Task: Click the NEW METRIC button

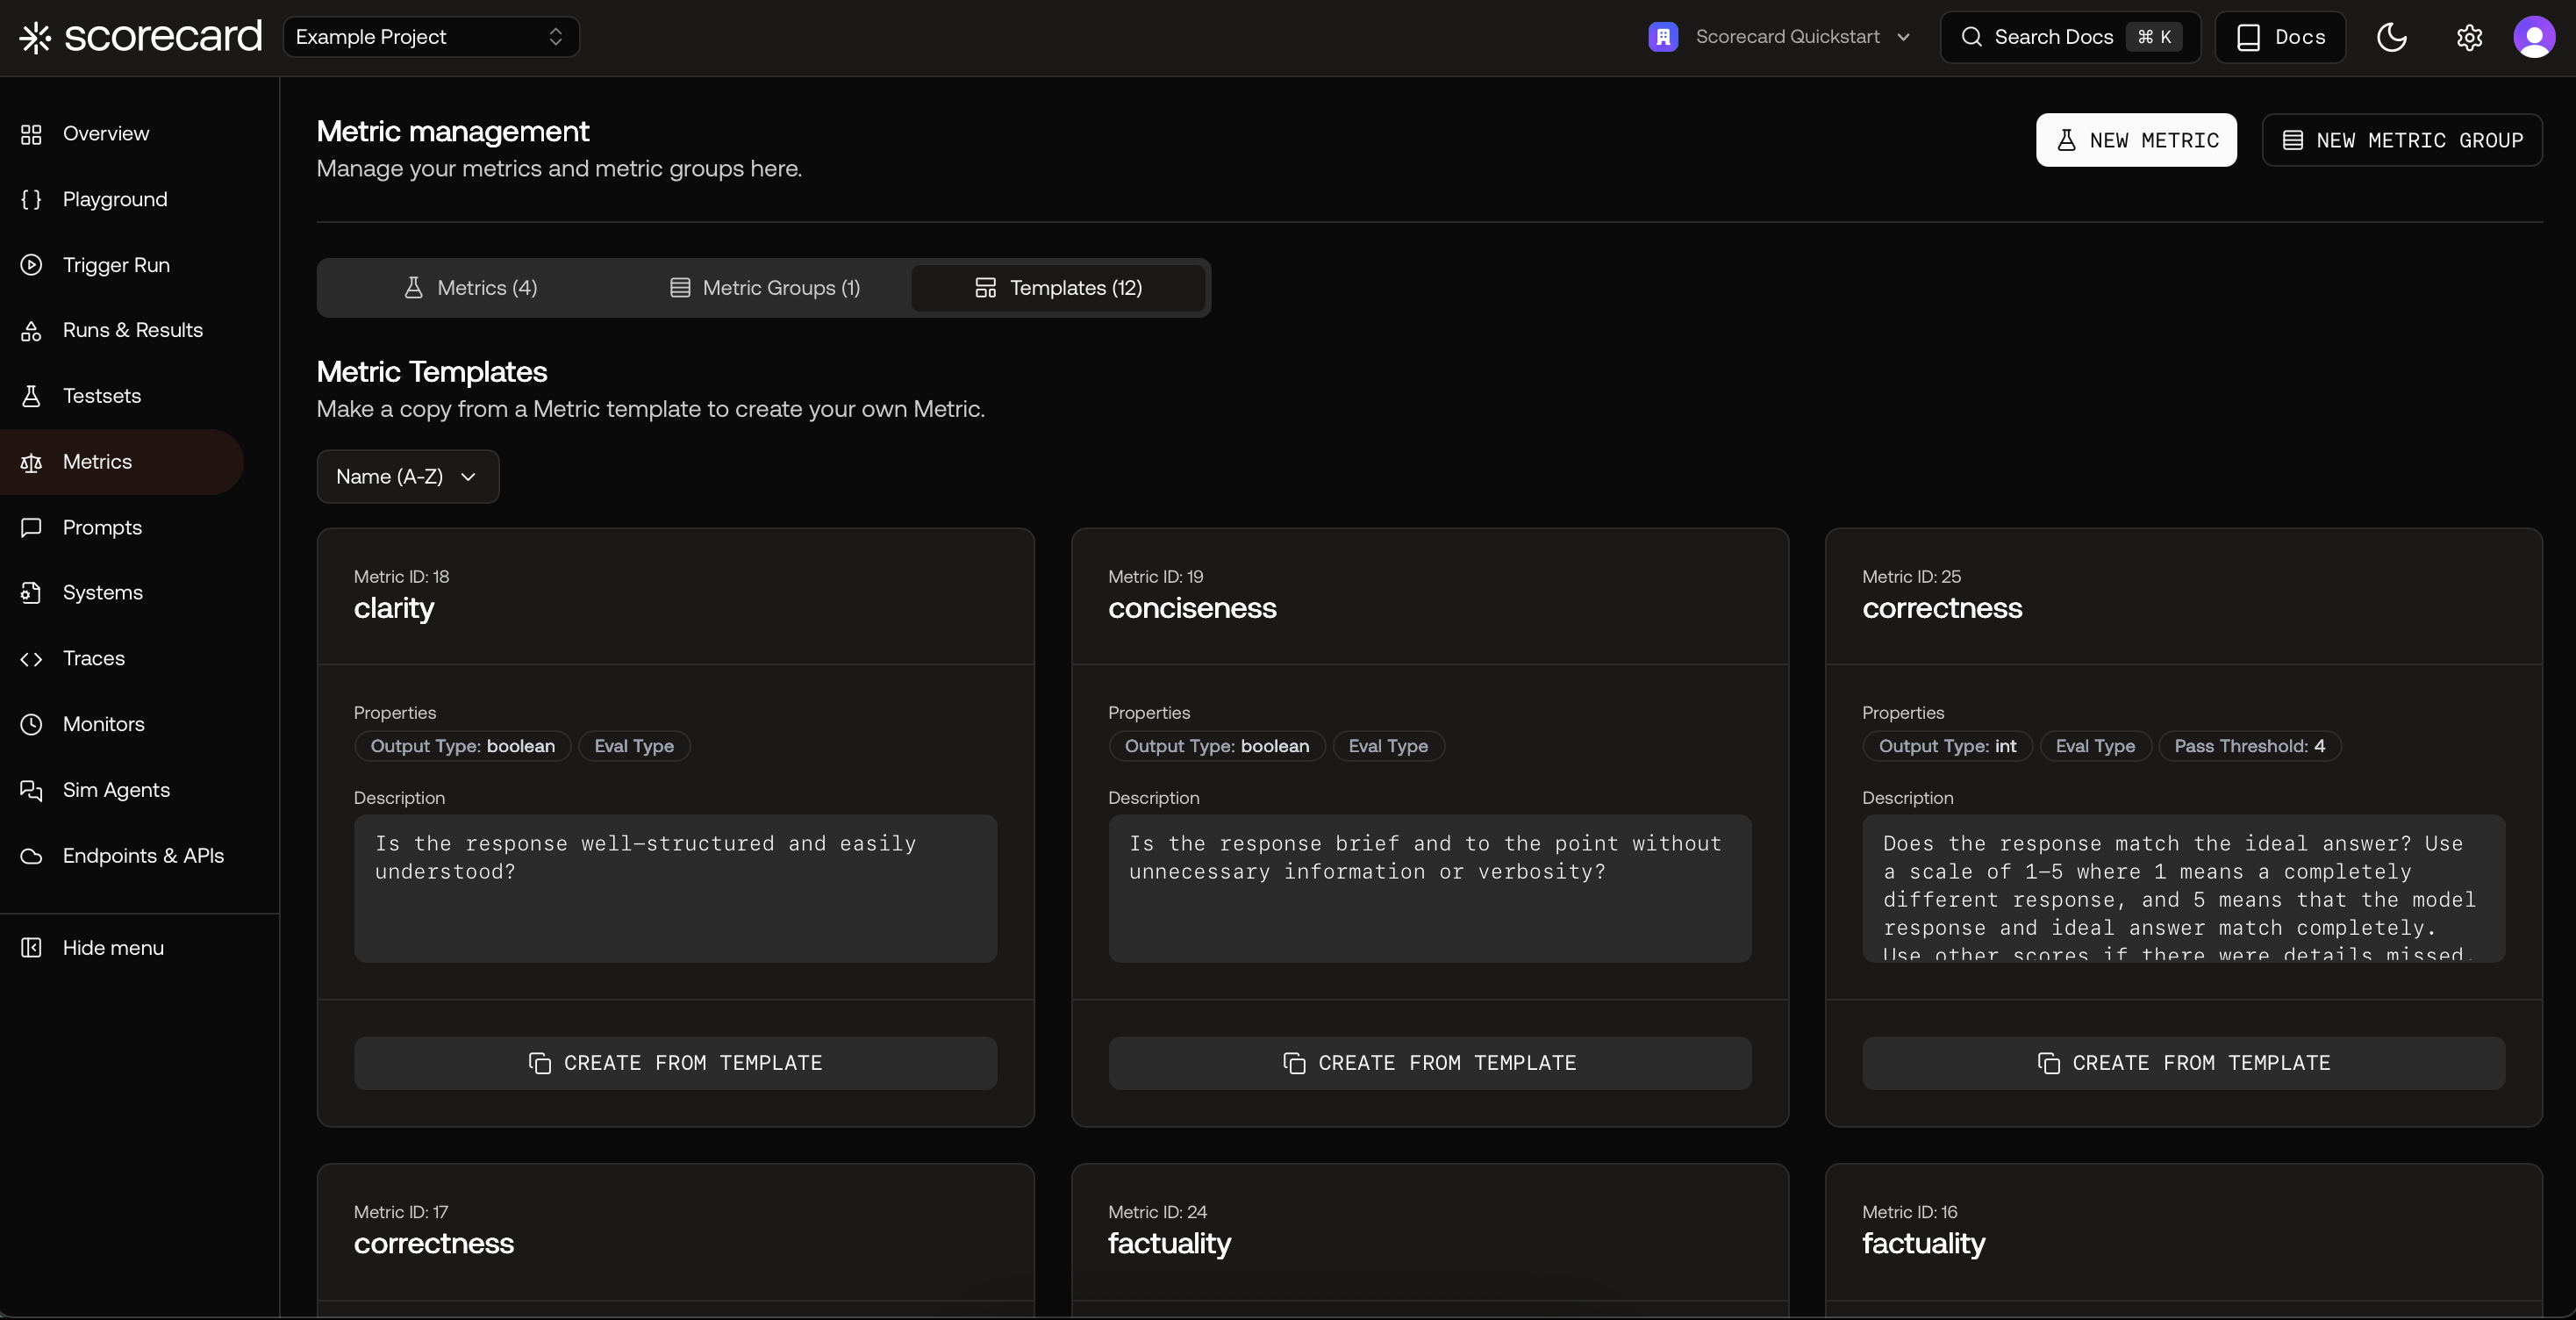Action: 2136,140
